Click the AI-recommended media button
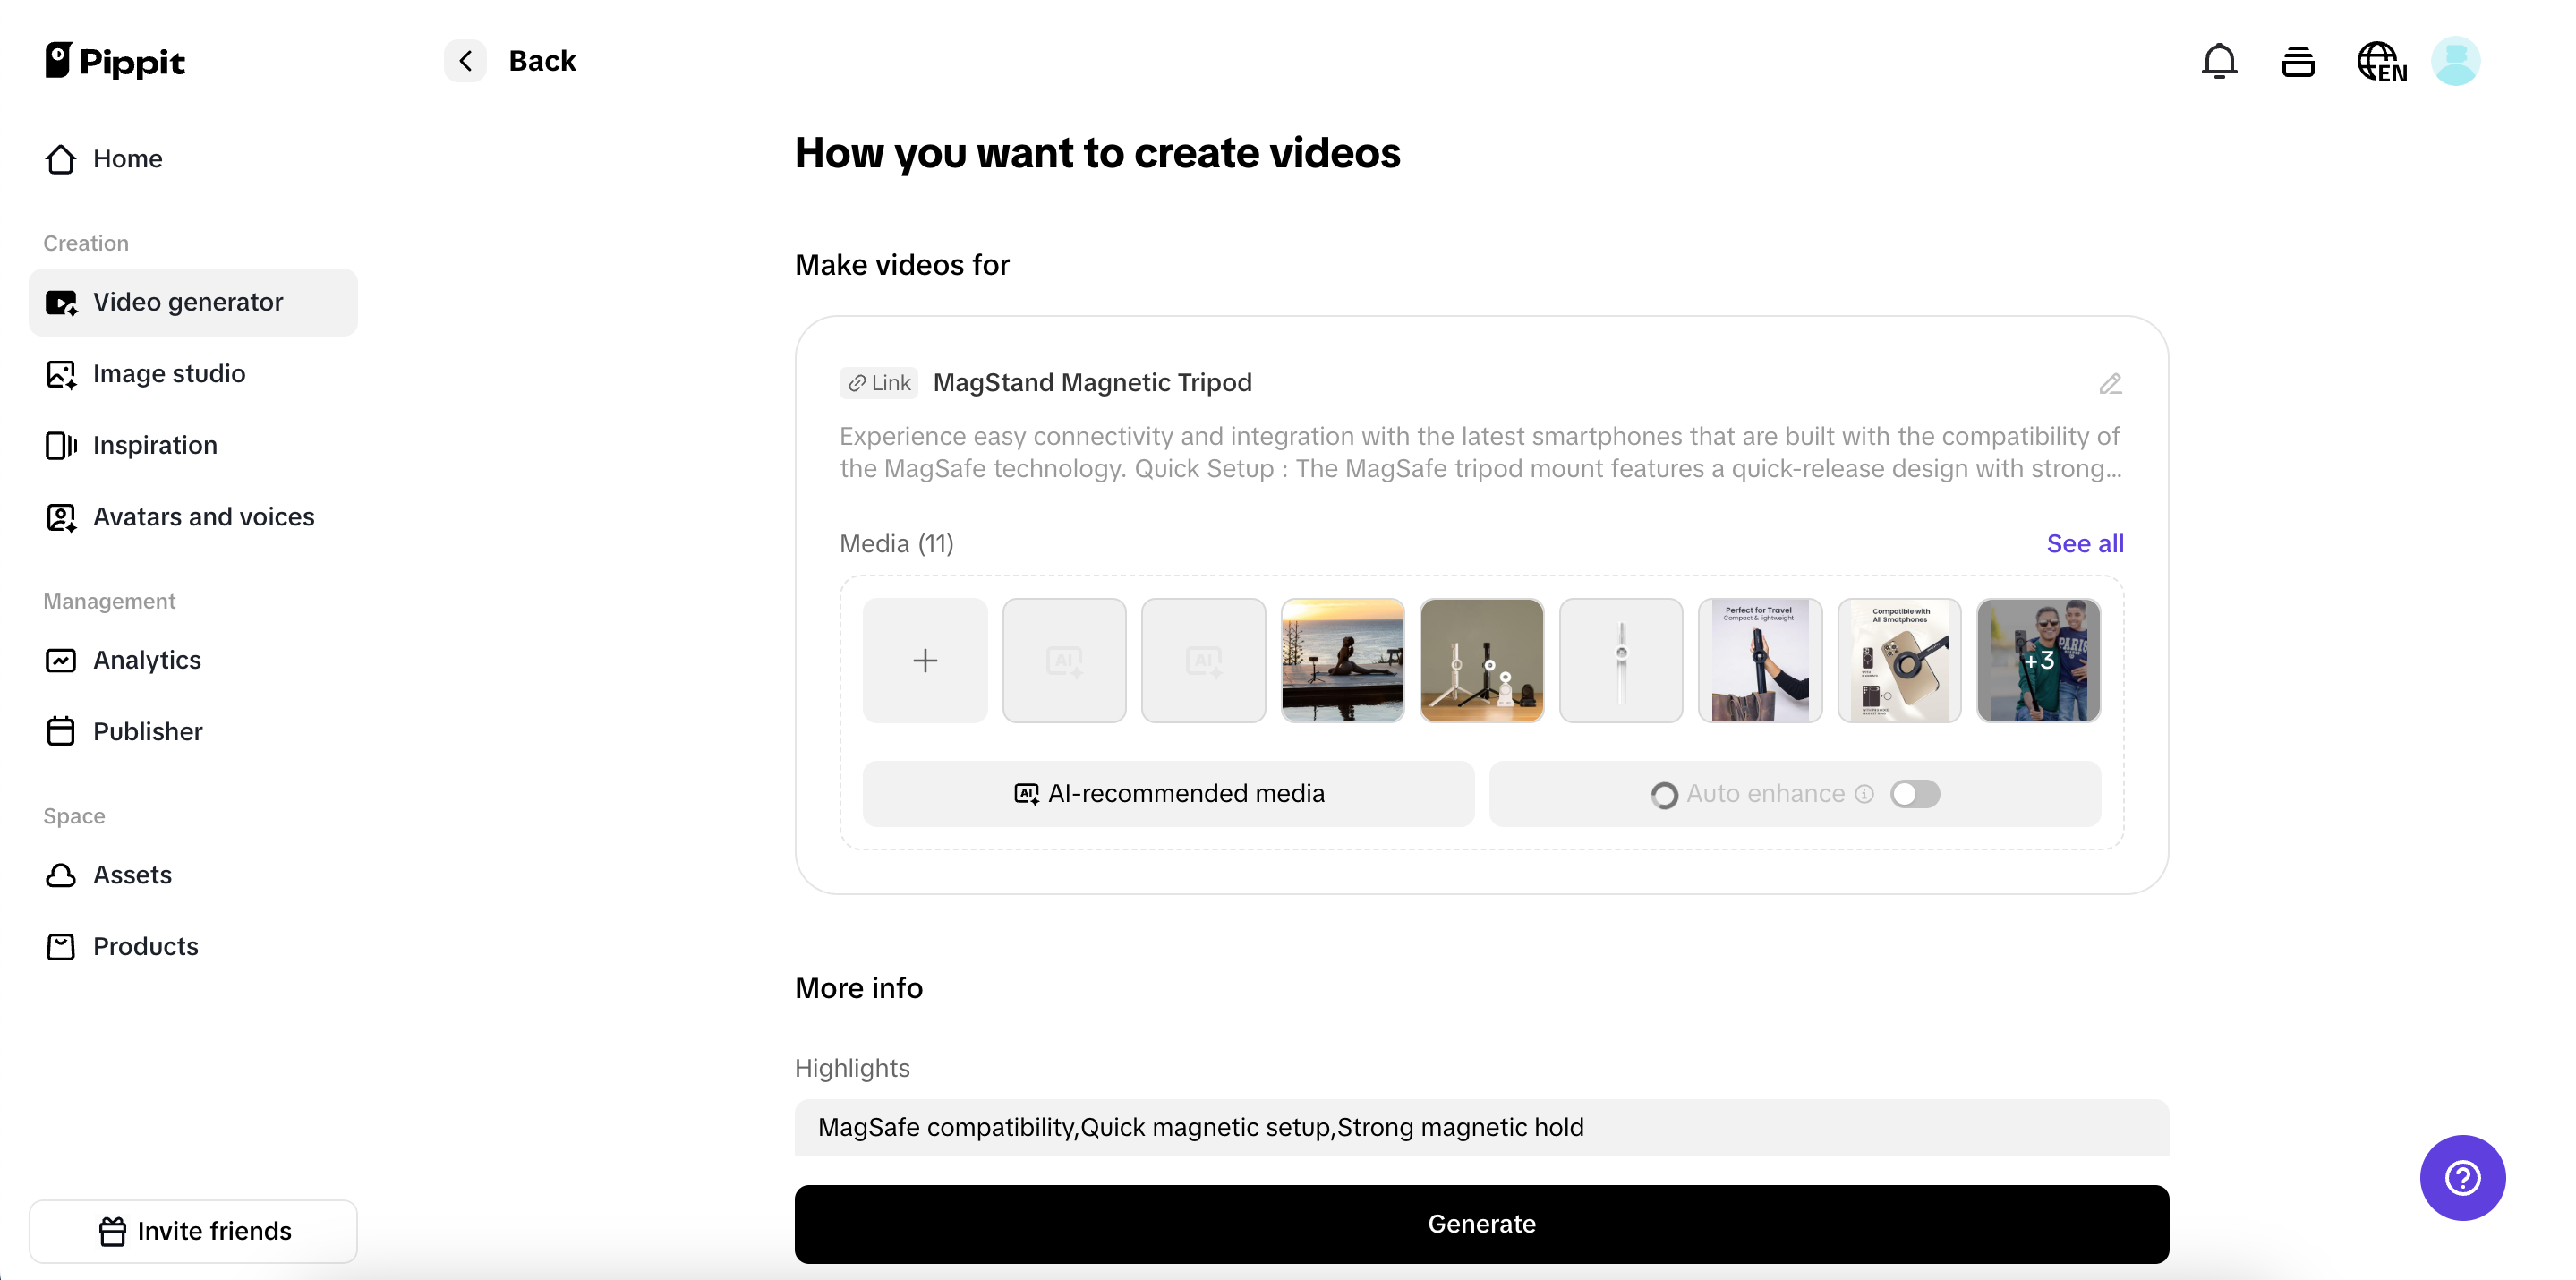This screenshot has width=2576, height=1280. pos(1168,793)
